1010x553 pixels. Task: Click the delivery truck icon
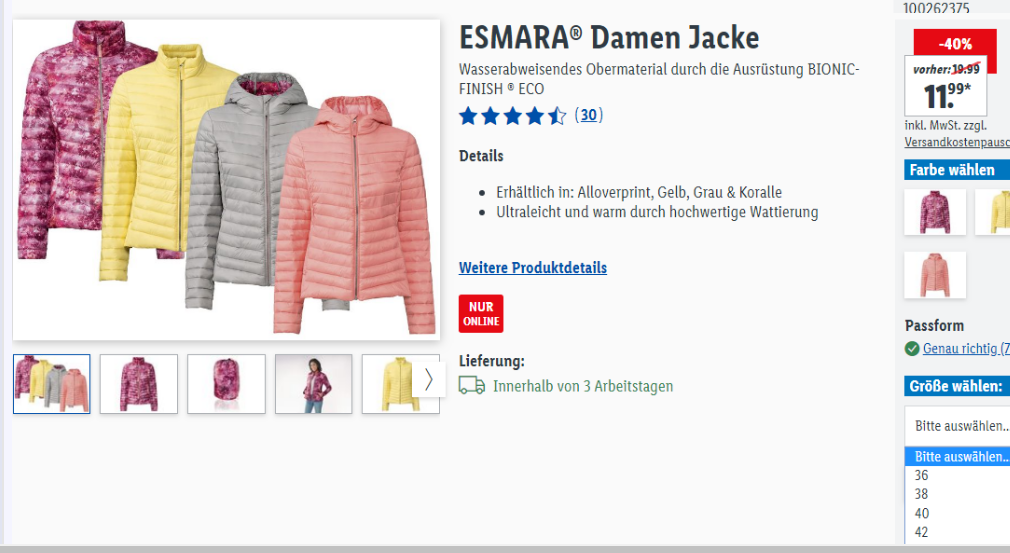pos(472,385)
